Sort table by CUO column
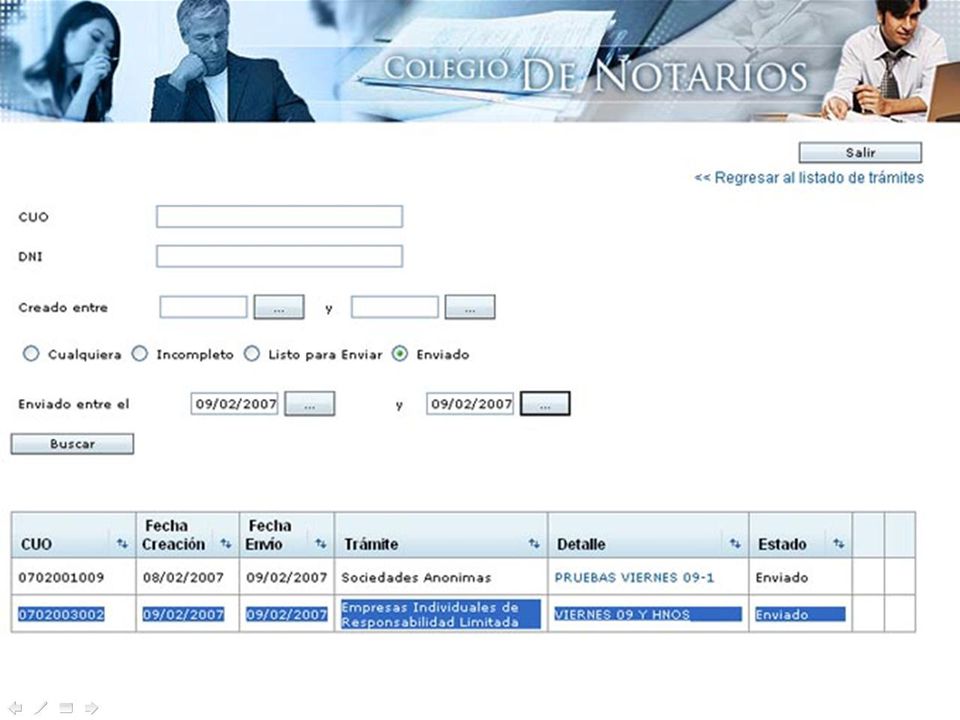Viewport: 960px width, 720px height. click(122, 544)
